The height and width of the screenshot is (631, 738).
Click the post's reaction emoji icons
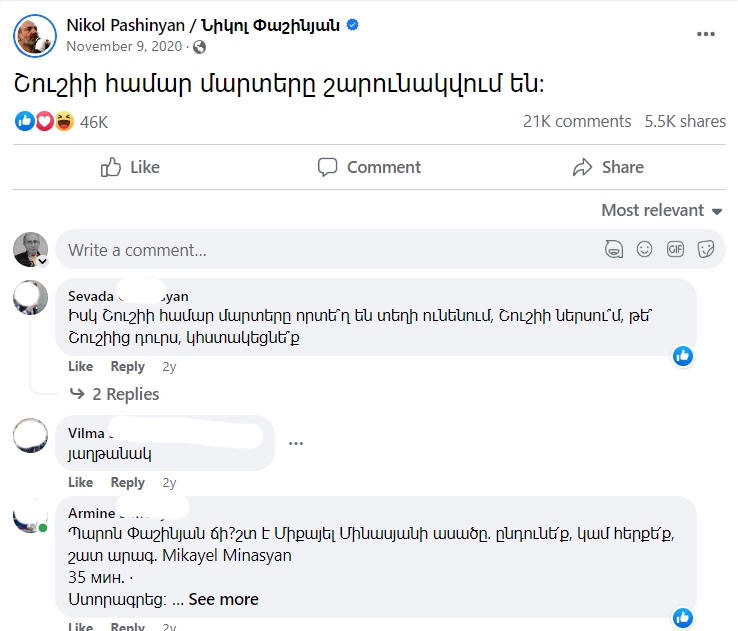45,121
